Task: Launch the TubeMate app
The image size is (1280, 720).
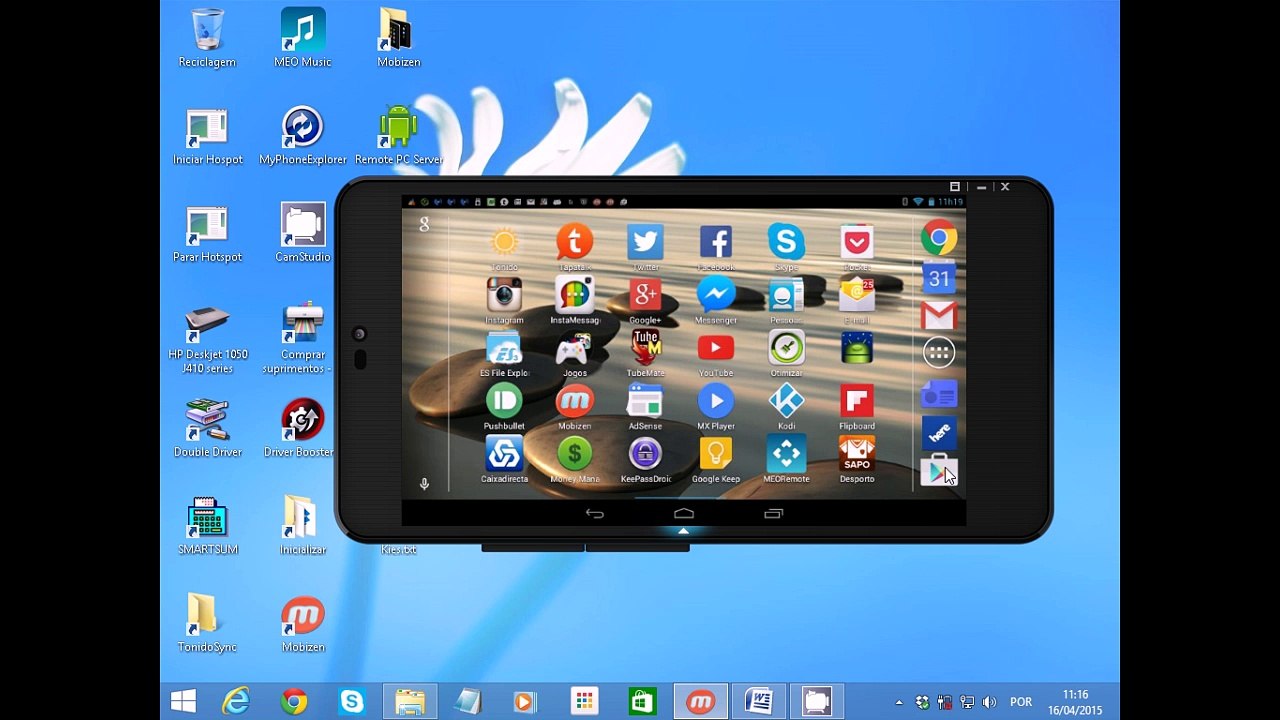Action: click(x=645, y=348)
